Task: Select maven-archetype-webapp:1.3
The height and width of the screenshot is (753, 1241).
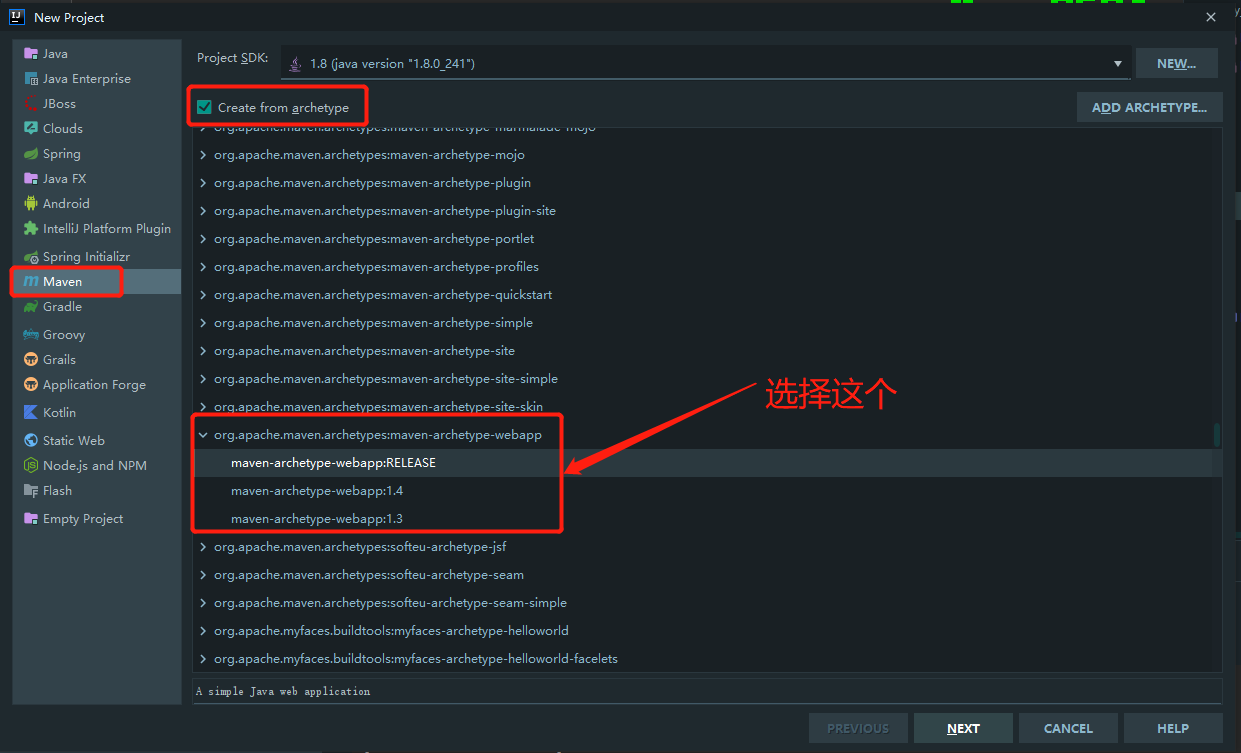Action: (317, 519)
